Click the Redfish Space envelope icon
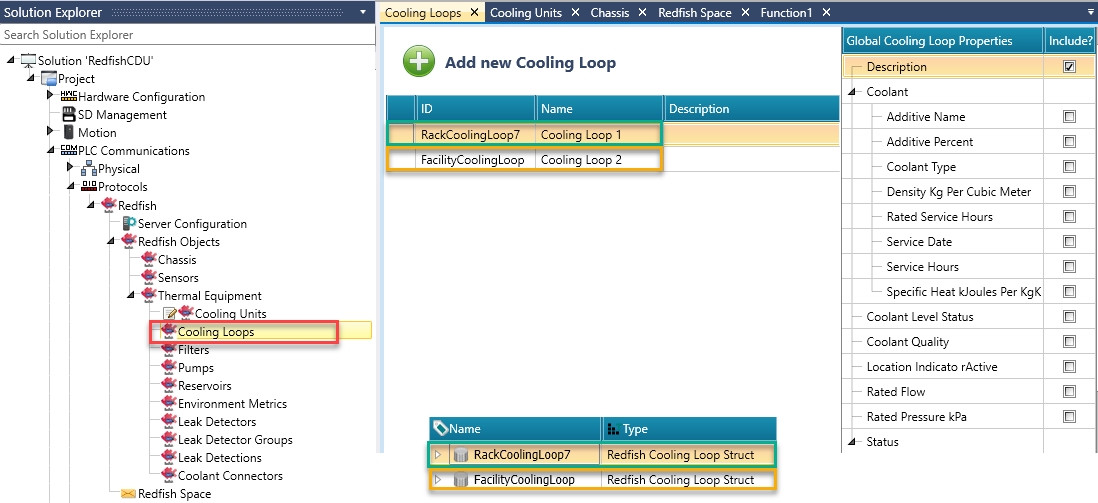 pos(128,494)
